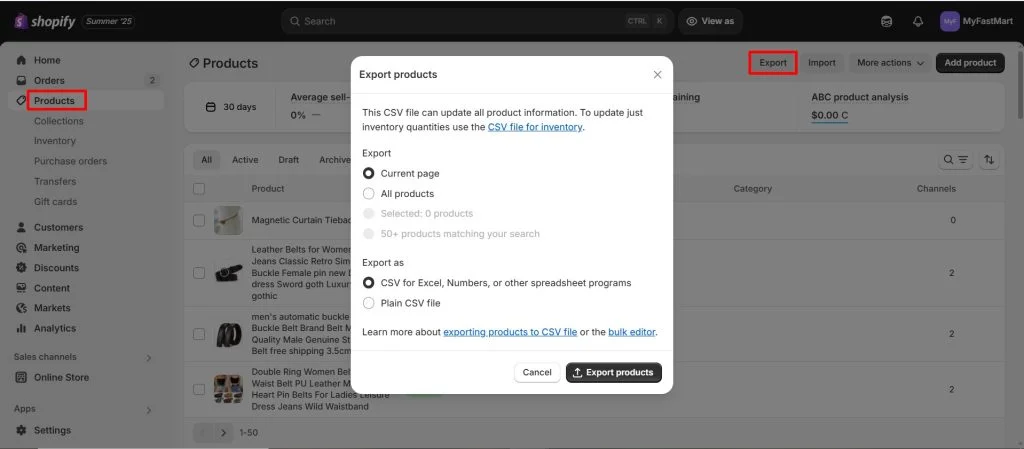The image size is (1024, 449).
Task: Open the 30 days calendar selector
Action: pyautogui.click(x=231, y=107)
